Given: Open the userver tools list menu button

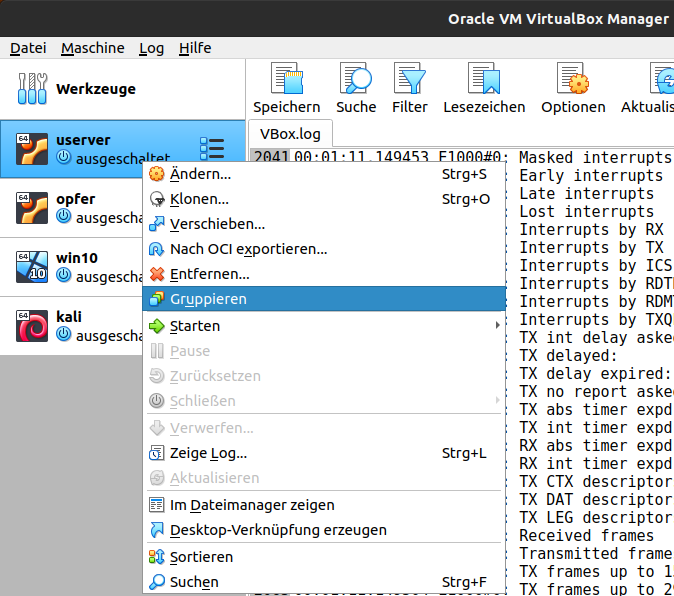Looking at the screenshot, I should pyautogui.click(x=212, y=148).
